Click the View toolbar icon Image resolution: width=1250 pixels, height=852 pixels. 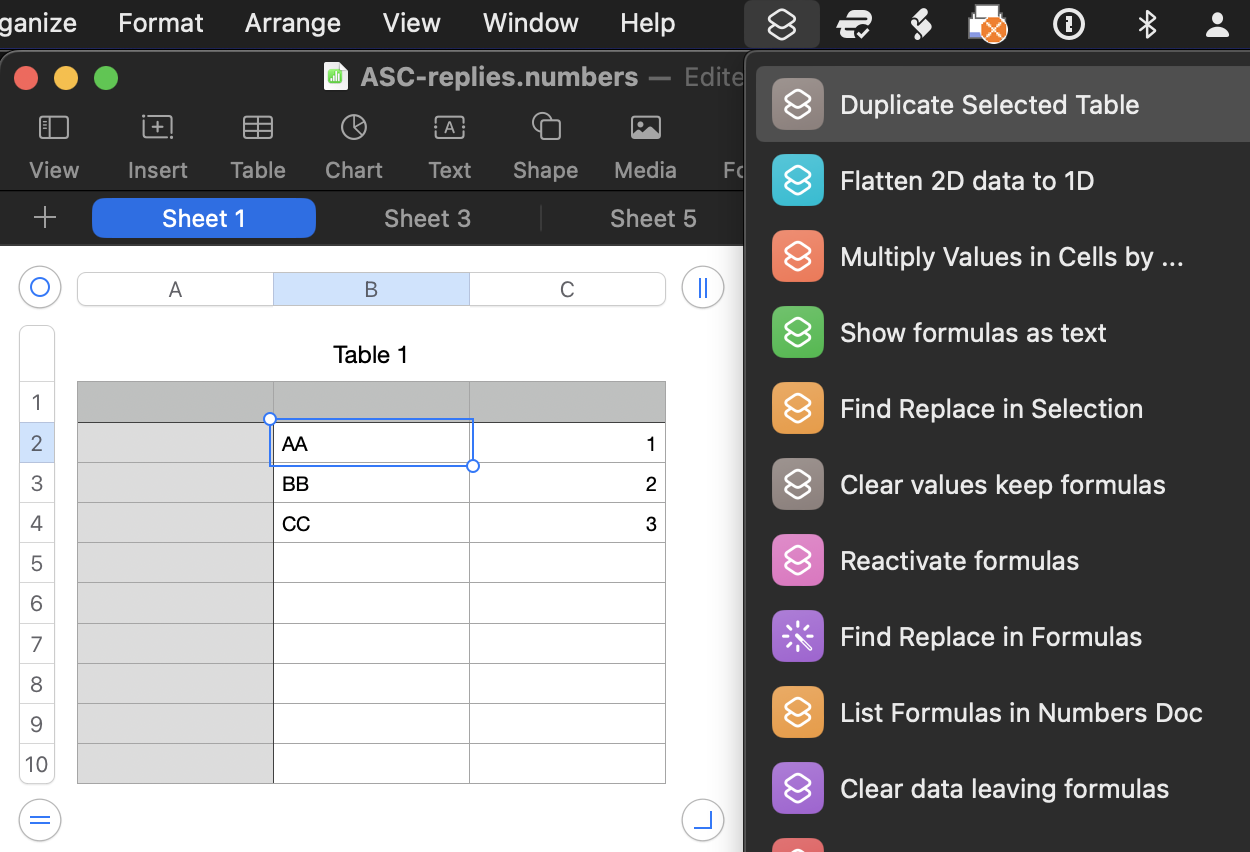click(x=54, y=145)
